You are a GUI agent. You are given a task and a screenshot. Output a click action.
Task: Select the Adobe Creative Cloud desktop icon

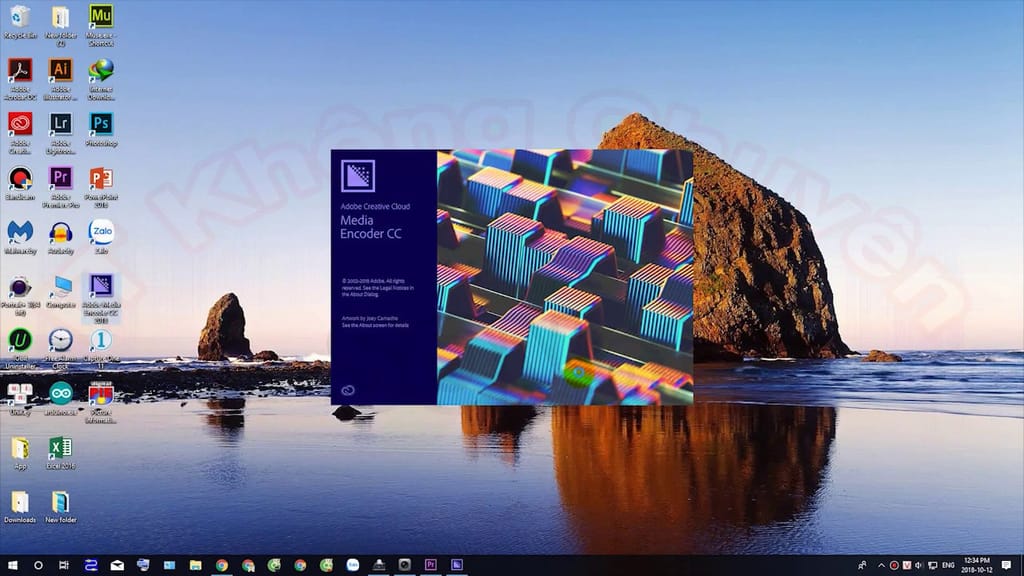(20, 133)
